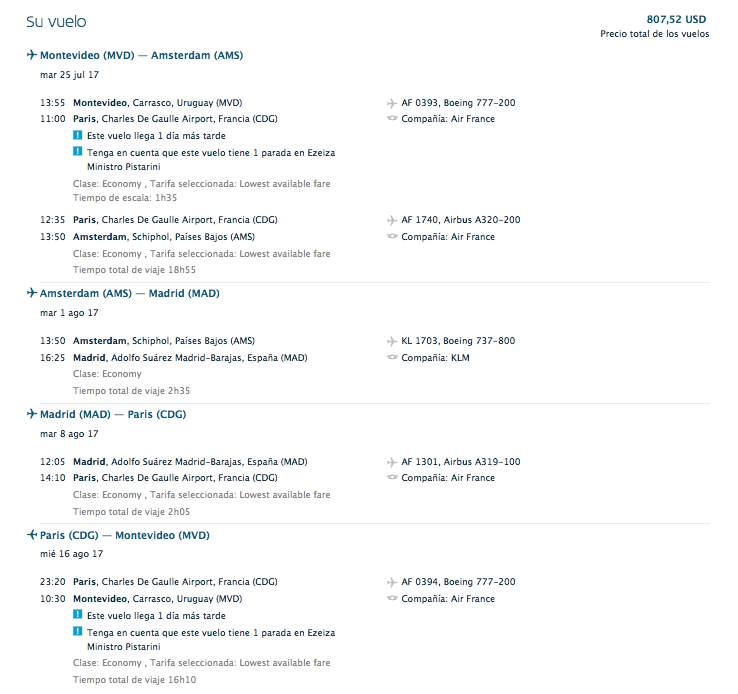
Task: Select the Madrid (MAD) — Paris (CDG) heading
Action: pos(113,414)
